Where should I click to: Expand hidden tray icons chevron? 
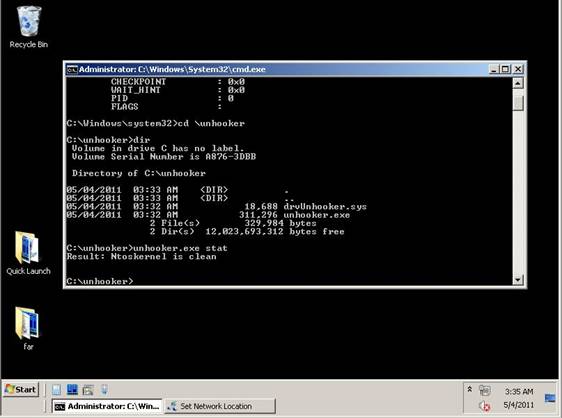470,389
